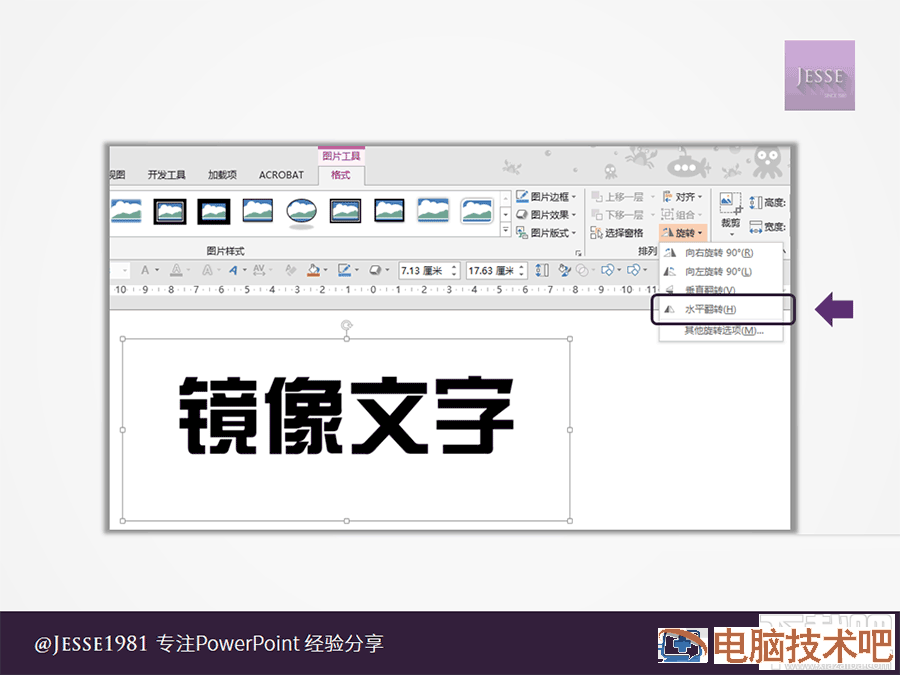Decrease the 17.63 厘米 value with the down stepper
Viewport: 900px width, 675px height.
pyautogui.click(x=522, y=274)
